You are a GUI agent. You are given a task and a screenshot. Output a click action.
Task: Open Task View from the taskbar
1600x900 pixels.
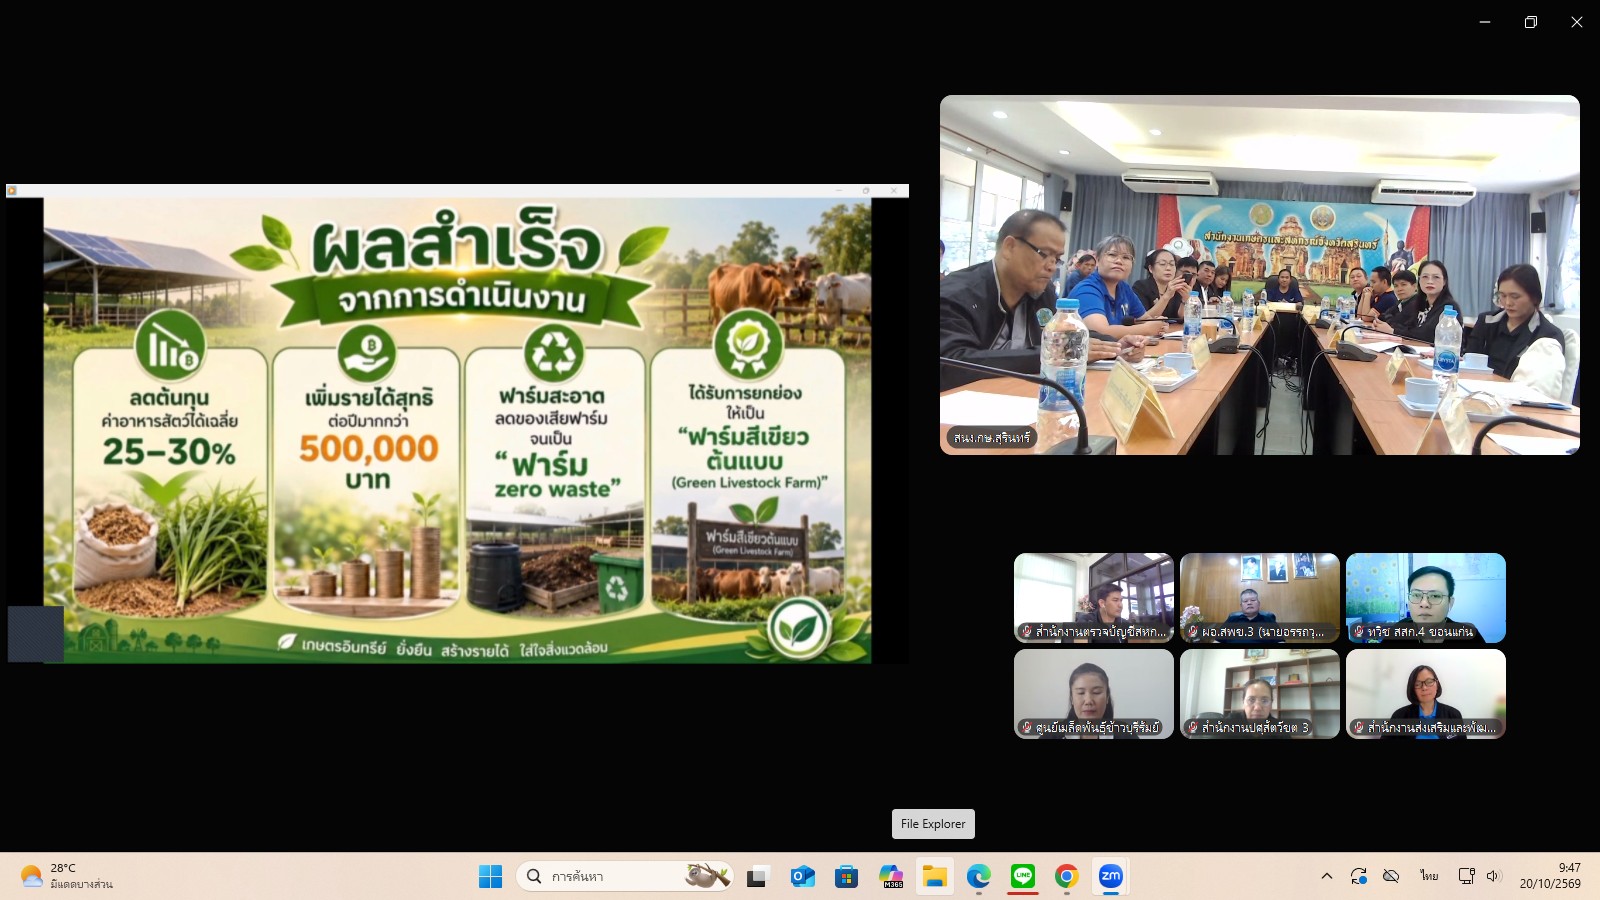pos(757,877)
